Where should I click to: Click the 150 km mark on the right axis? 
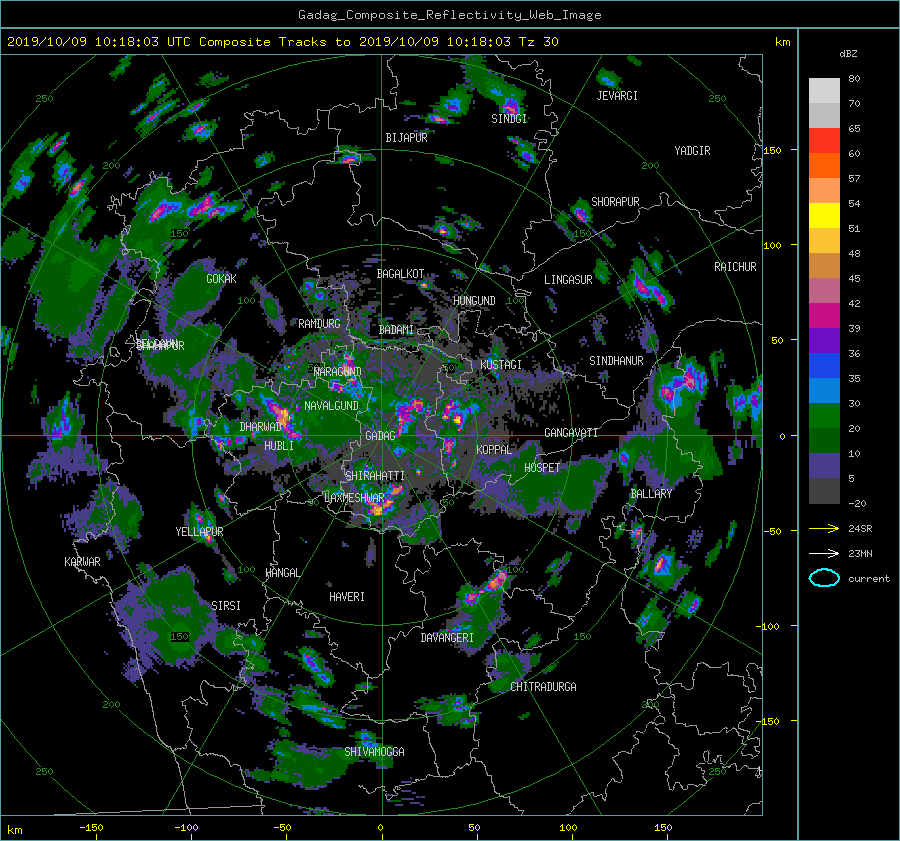[x=773, y=150]
